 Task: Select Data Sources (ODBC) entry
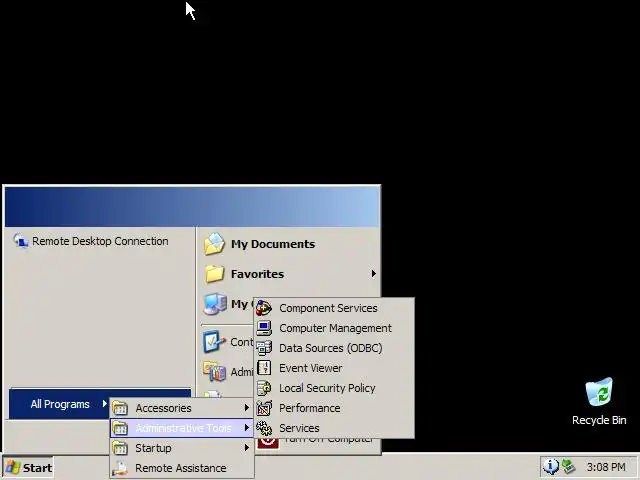(x=334, y=348)
